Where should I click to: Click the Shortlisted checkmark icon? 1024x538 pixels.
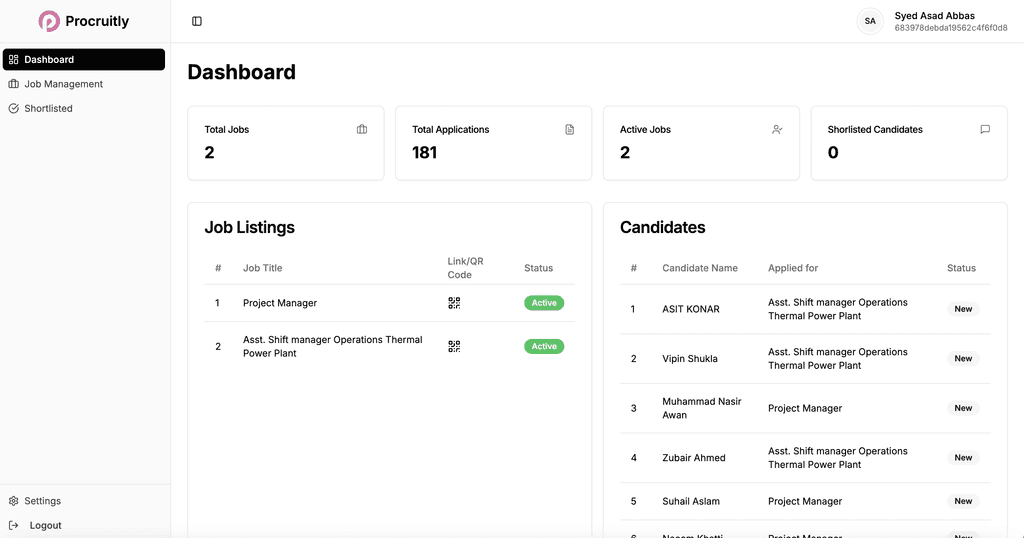click(14, 108)
